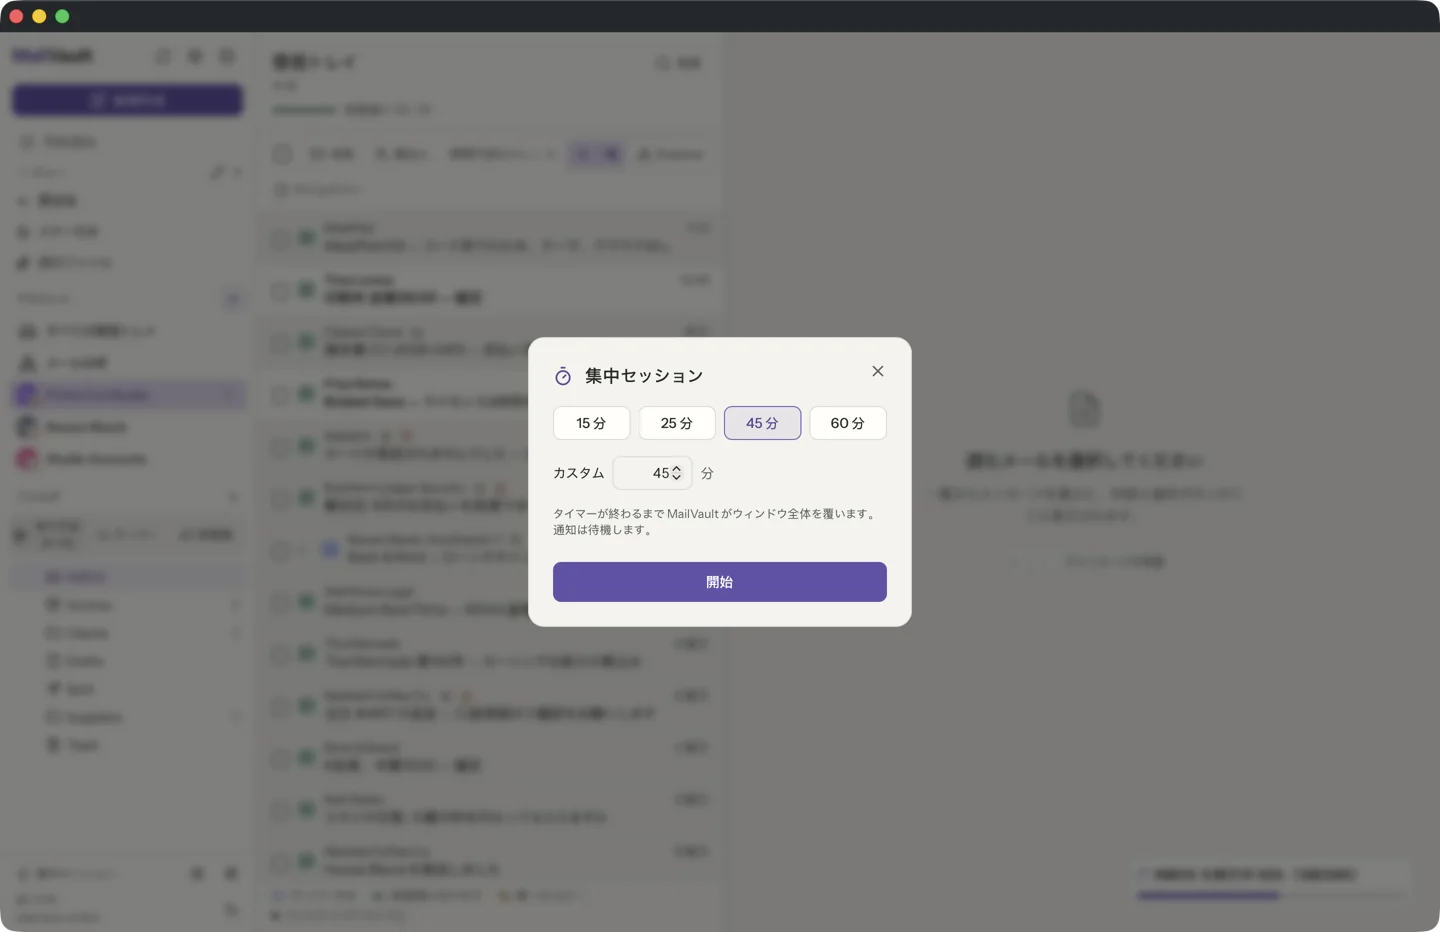The height and width of the screenshot is (932, 1440).
Task: Start the session with 開始
Action: point(720,582)
